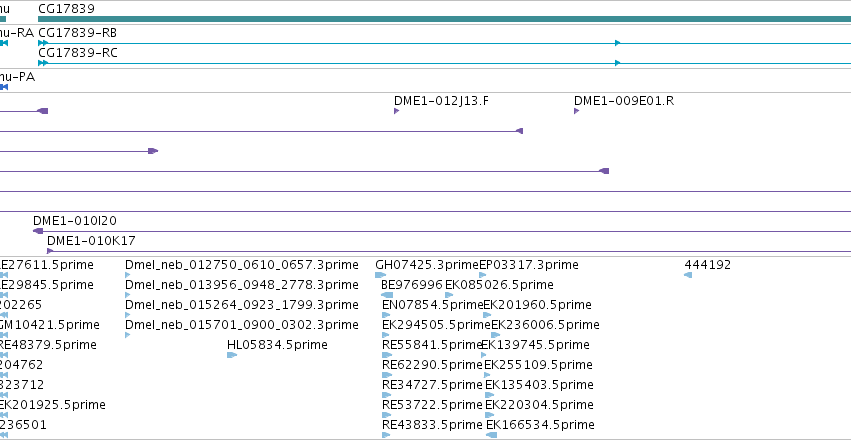Screen dimensions: 851x440
Task: Click the 444192 feature arrow
Action: (x=688, y=275)
